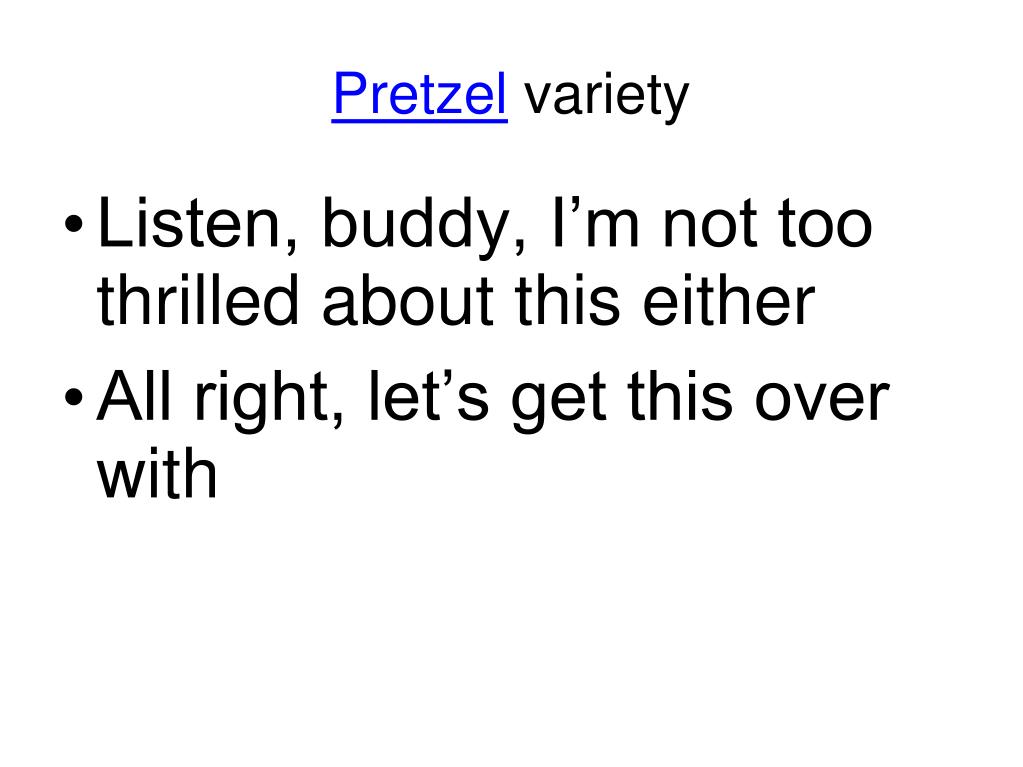Open the Pretzel hyperlink in the title

[x=420, y=93]
